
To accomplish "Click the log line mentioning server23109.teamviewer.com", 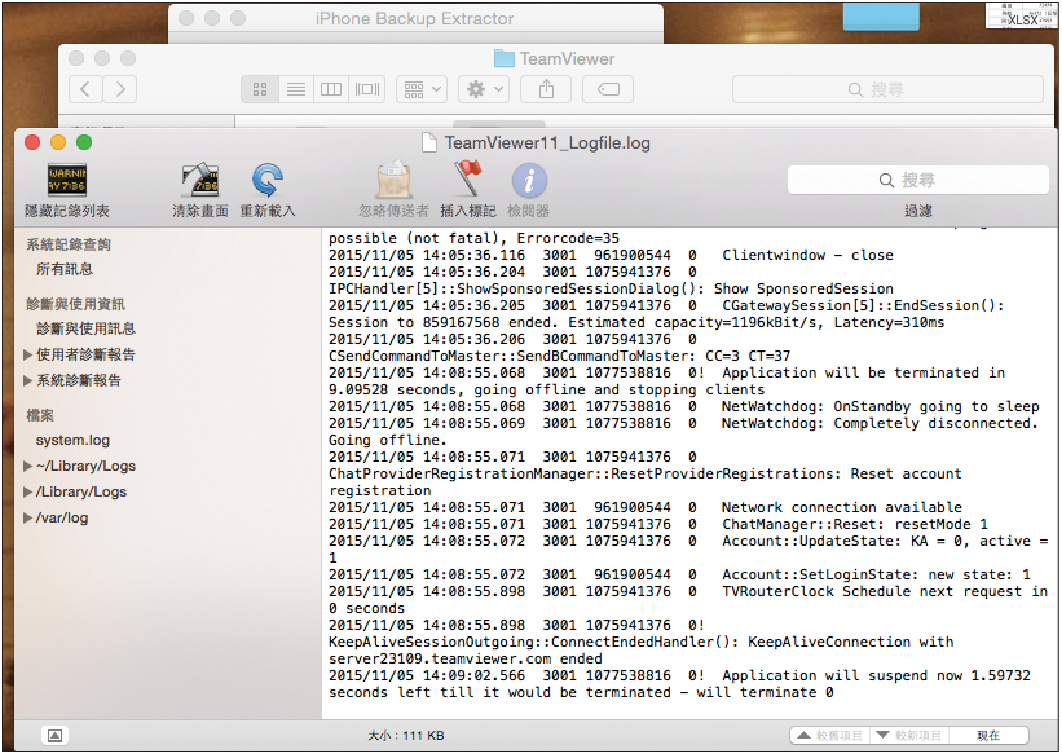I will coord(465,658).
